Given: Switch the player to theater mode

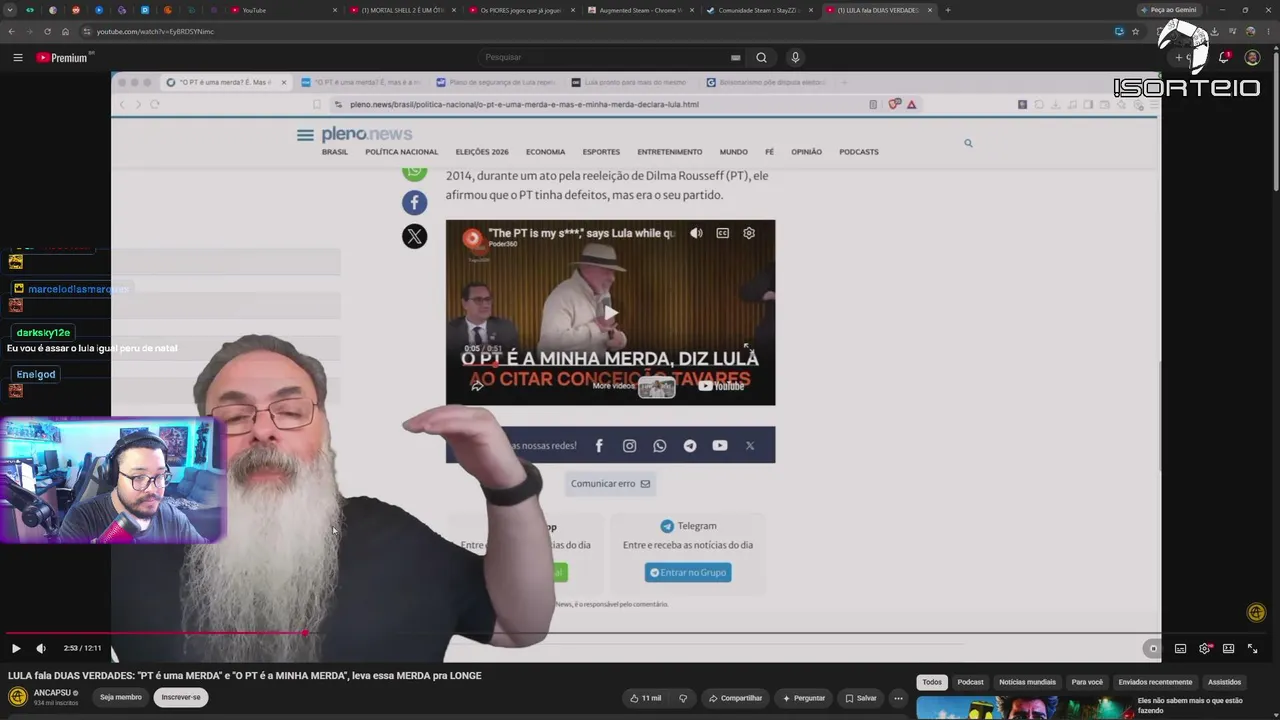Looking at the screenshot, I should [x=1228, y=648].
